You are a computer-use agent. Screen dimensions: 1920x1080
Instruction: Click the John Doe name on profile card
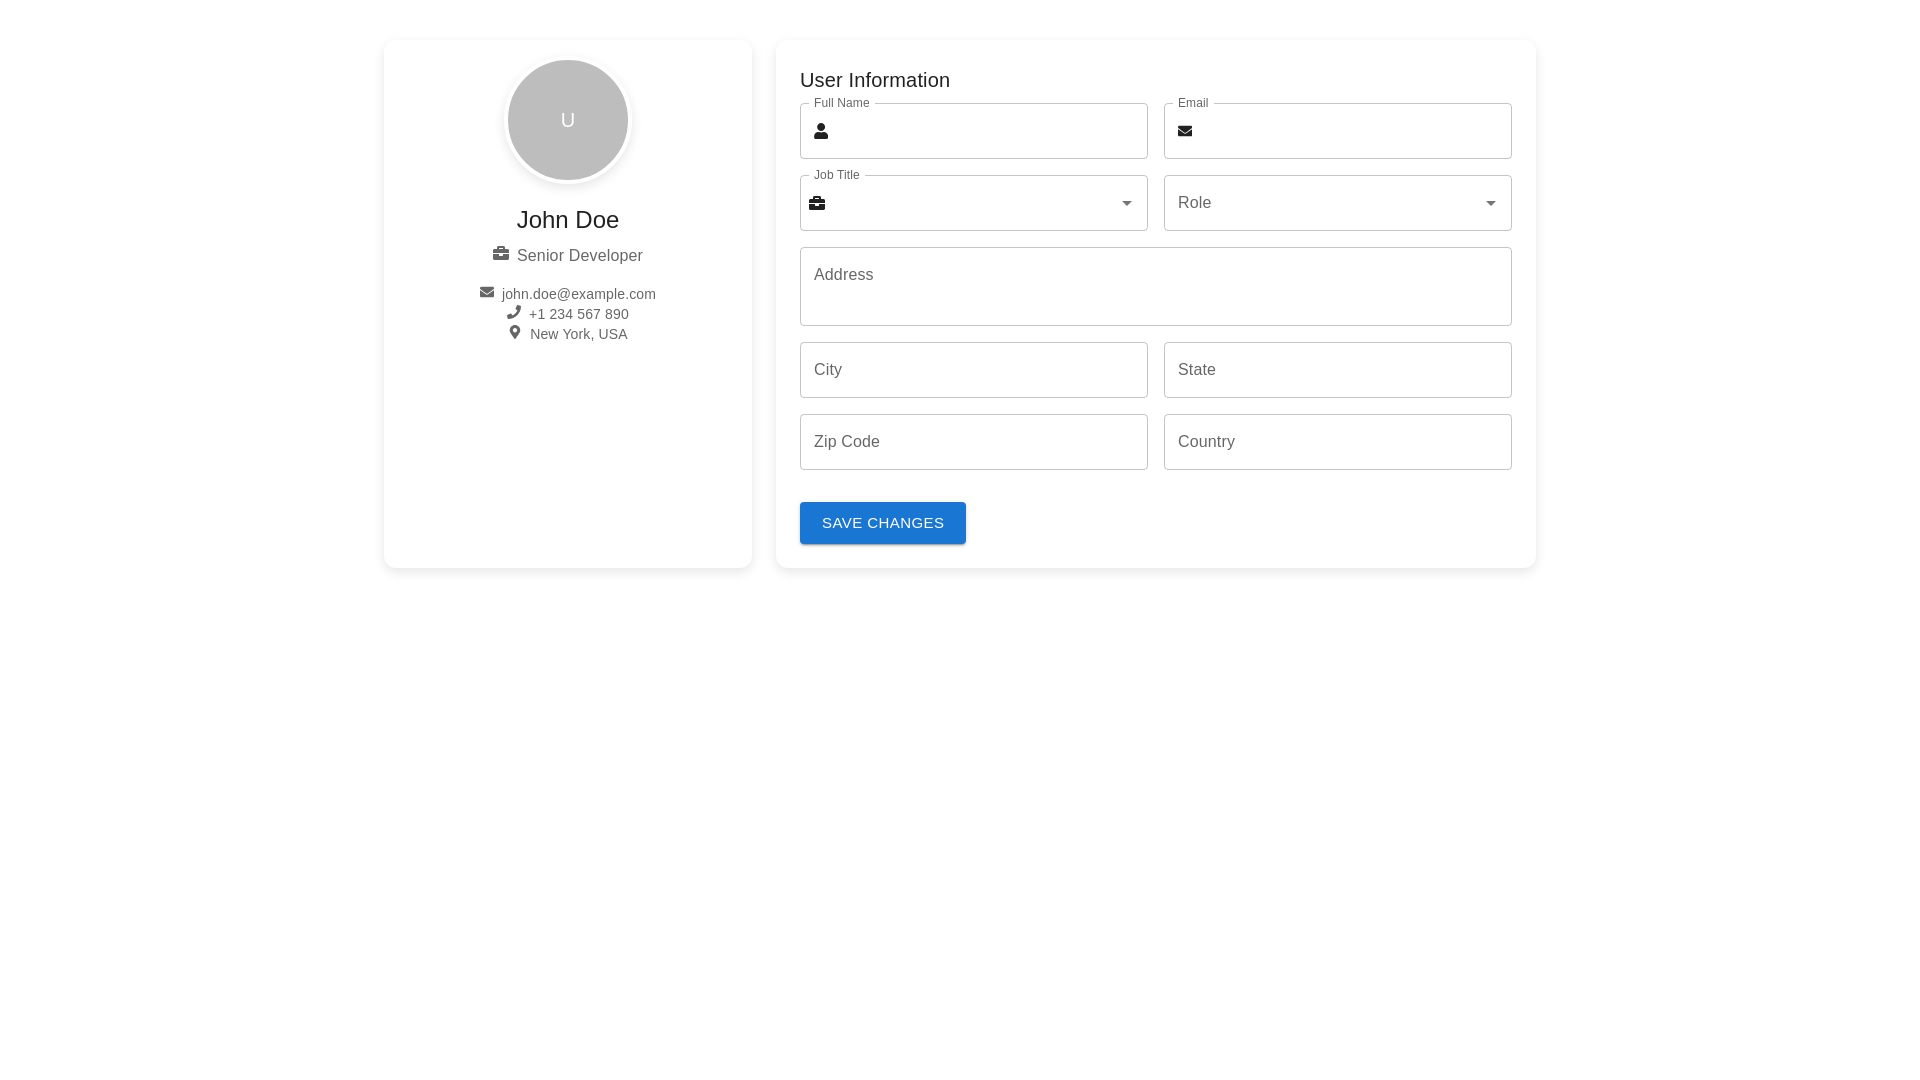coord(567,220)
